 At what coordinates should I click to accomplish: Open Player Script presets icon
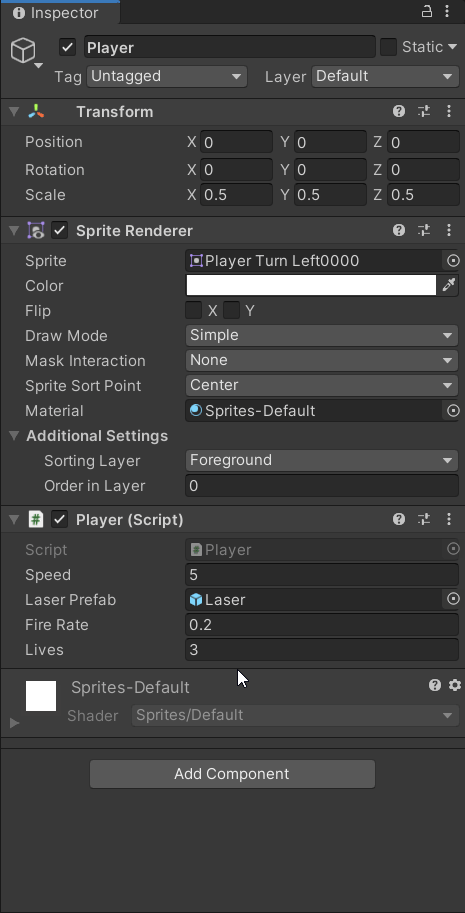424,519
